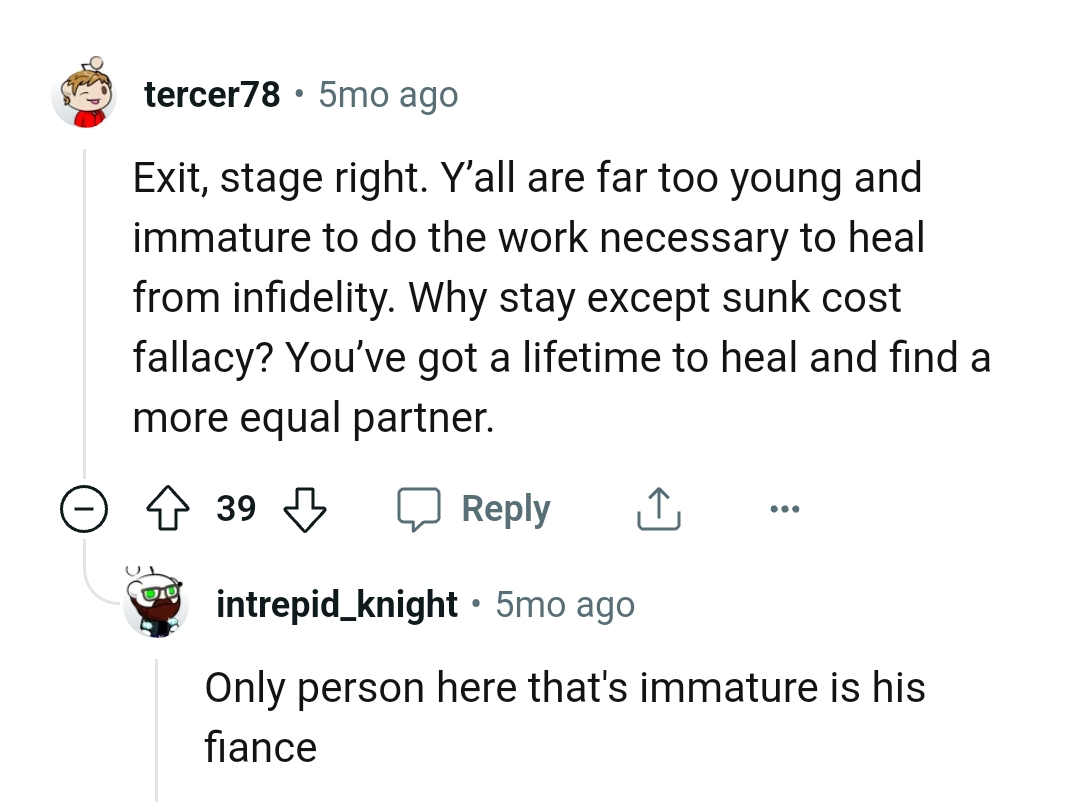This screenshot has height=802, width=1079.
Task: Open the overflow menu on tercer78's comment
Action: (784, 508)
